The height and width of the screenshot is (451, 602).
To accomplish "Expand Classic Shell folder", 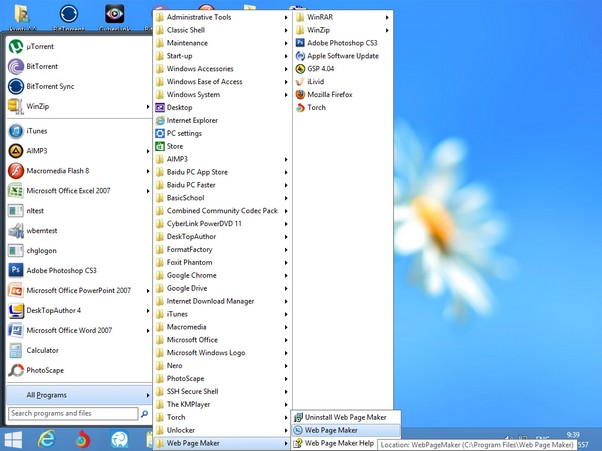I will (222, 30).
